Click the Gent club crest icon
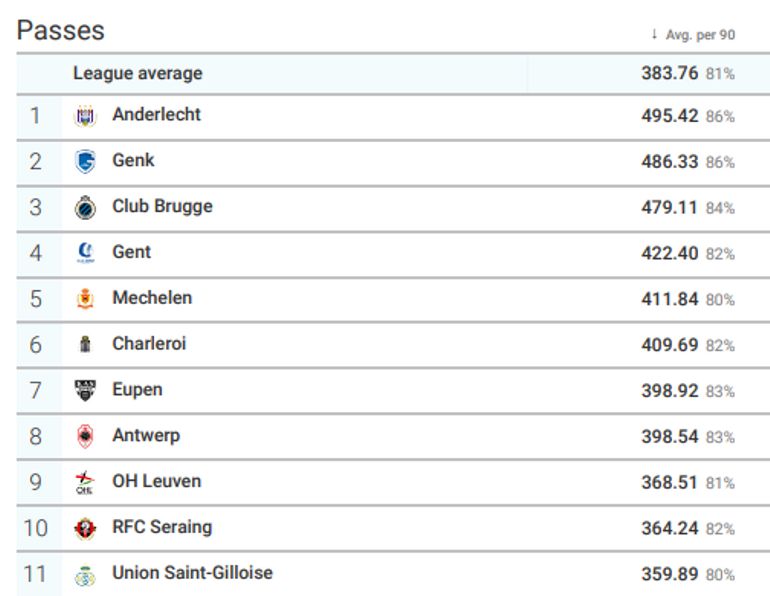Screen dimensions: 770x596 [85, 254]
